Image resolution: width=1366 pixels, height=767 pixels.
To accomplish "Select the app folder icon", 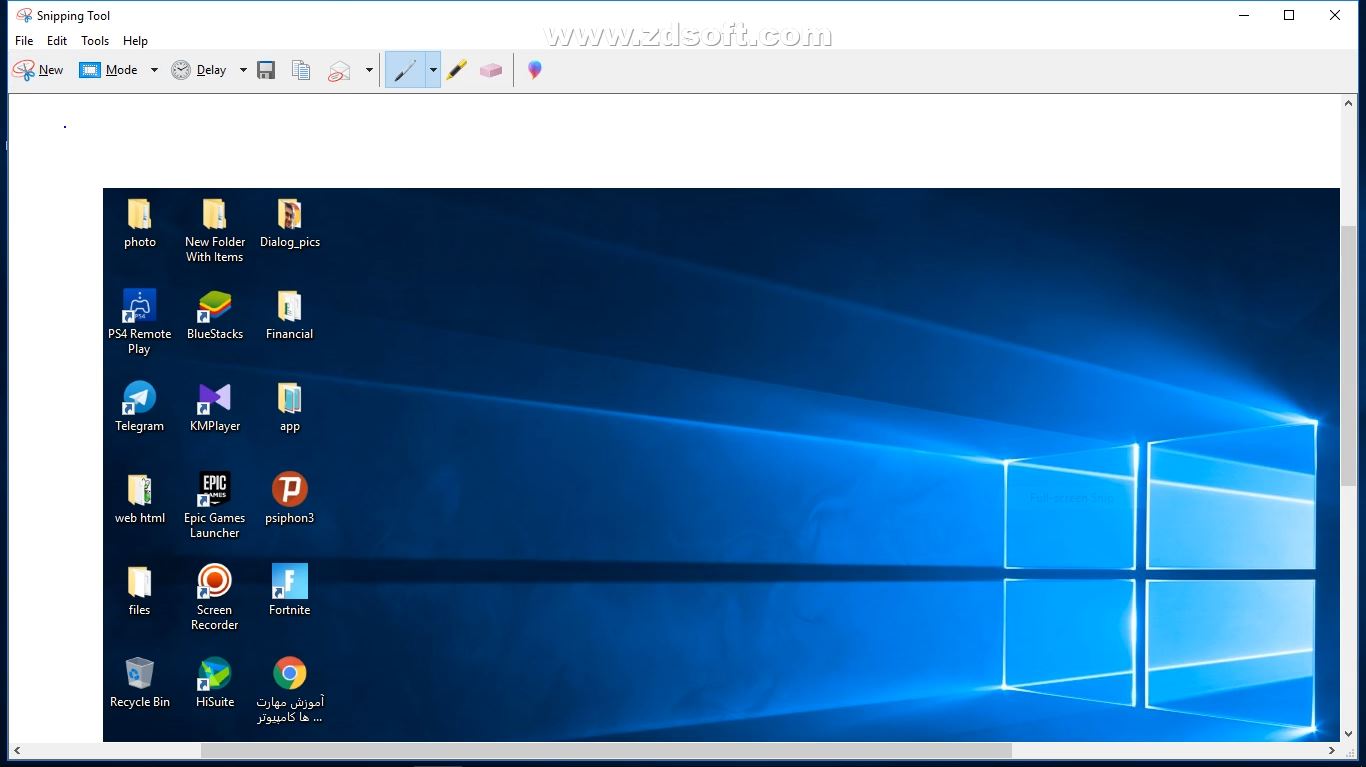I will 290,407.
